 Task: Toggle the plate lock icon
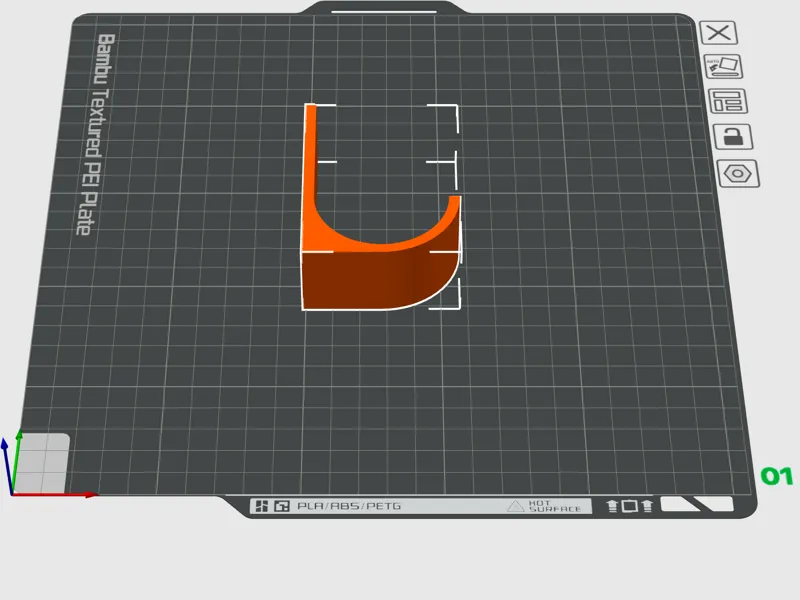tap(733, 137)
